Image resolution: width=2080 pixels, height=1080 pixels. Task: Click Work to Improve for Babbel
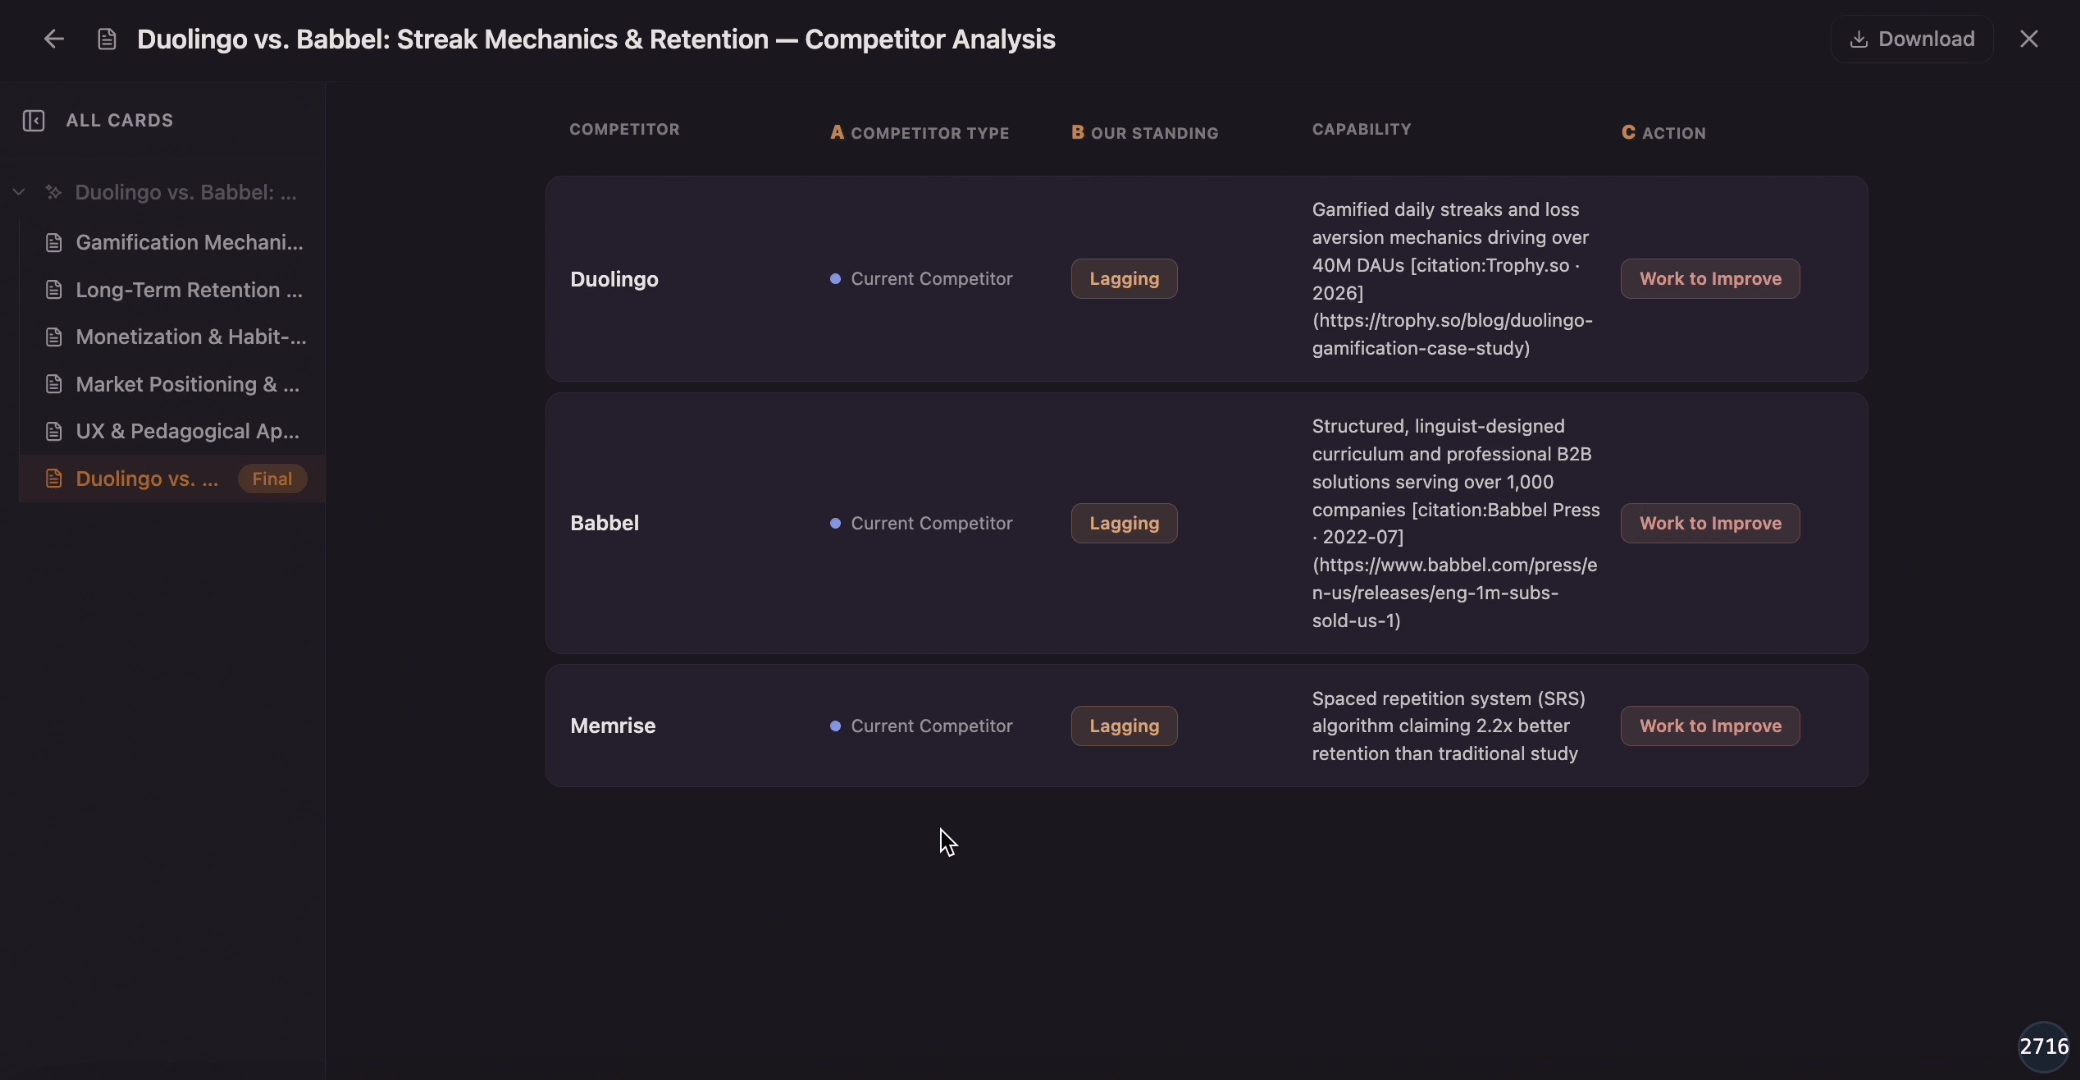click(1710, 523)
